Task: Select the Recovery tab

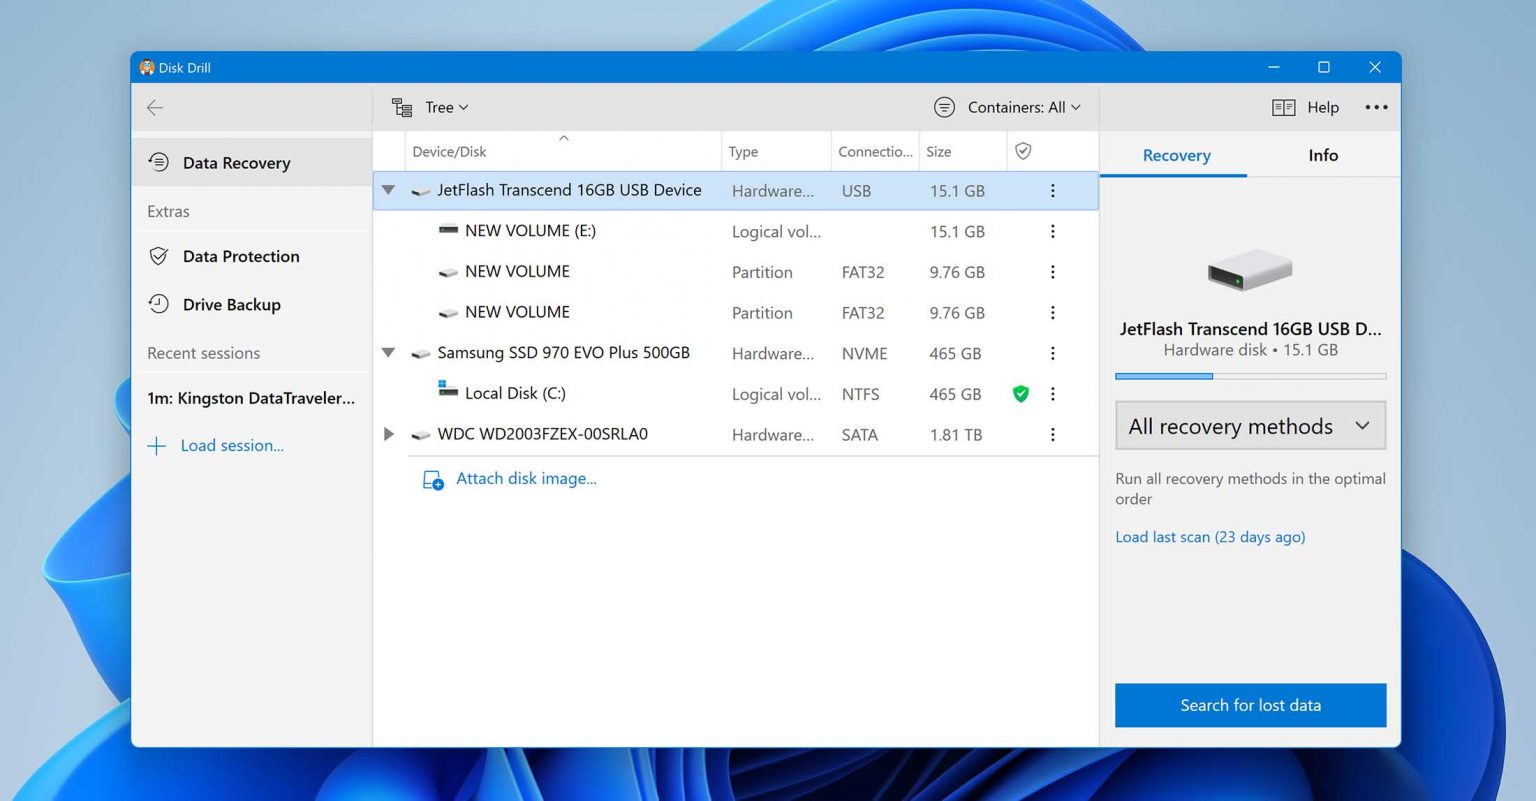Action: pos(1176,155)
